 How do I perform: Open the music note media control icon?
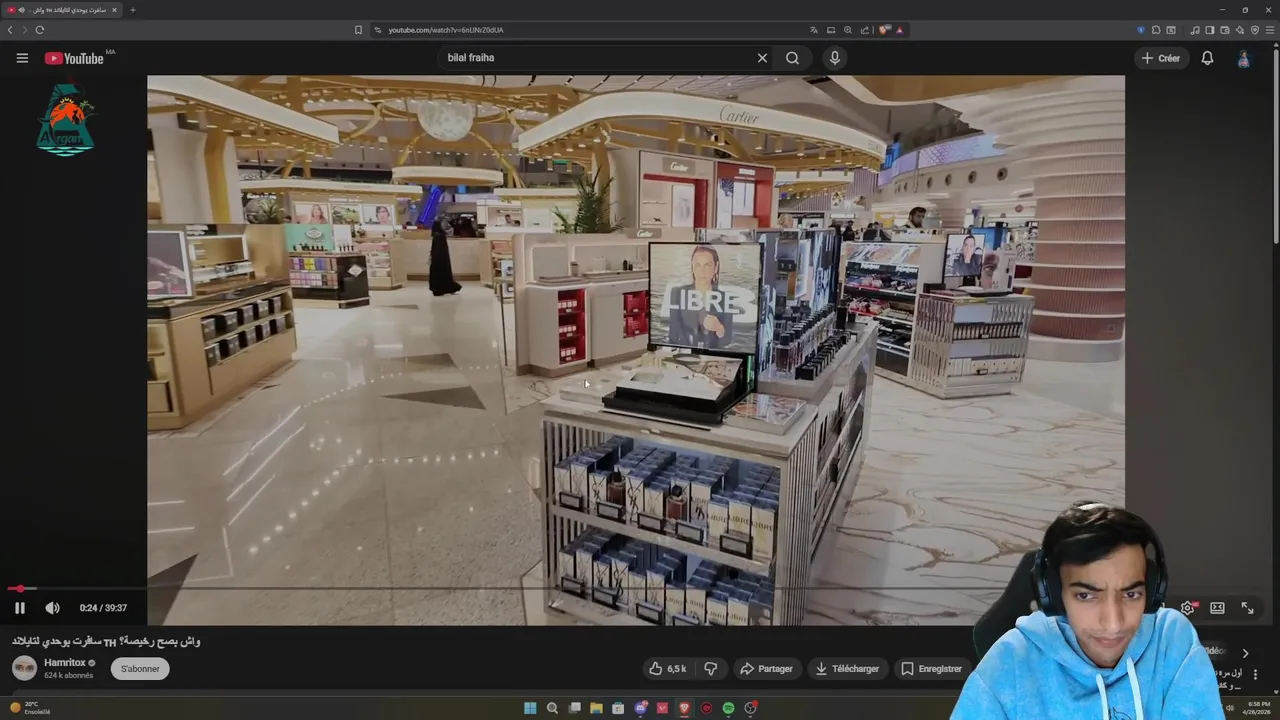[1195, 30]
